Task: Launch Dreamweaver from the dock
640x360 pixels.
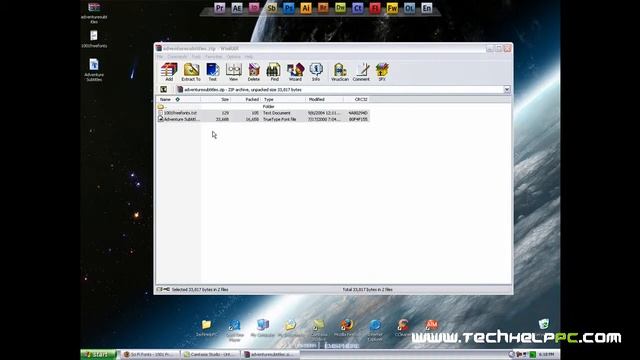Action: [x=340, y=8]
